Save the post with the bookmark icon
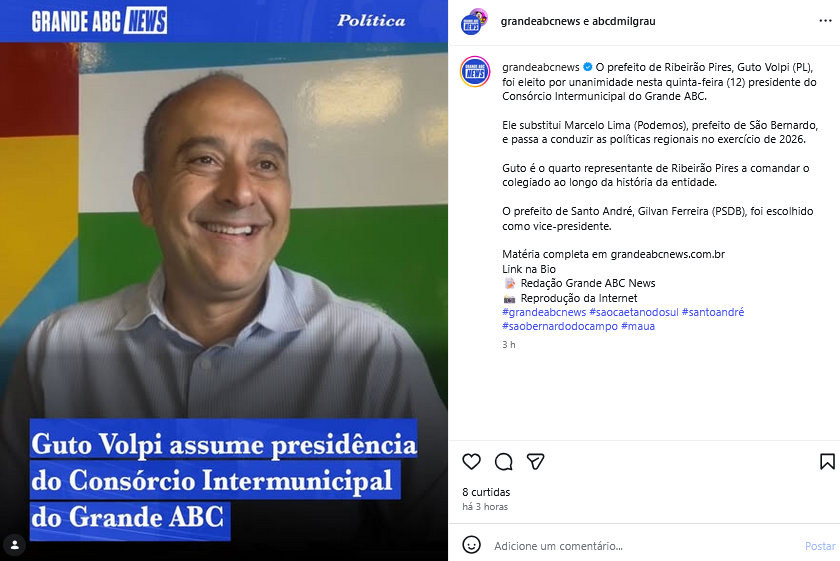 click(x=827, y=461)
